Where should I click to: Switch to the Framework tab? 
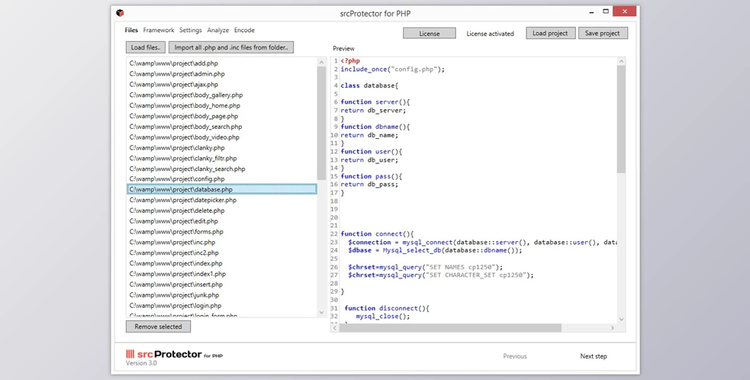tap(158, 30)
